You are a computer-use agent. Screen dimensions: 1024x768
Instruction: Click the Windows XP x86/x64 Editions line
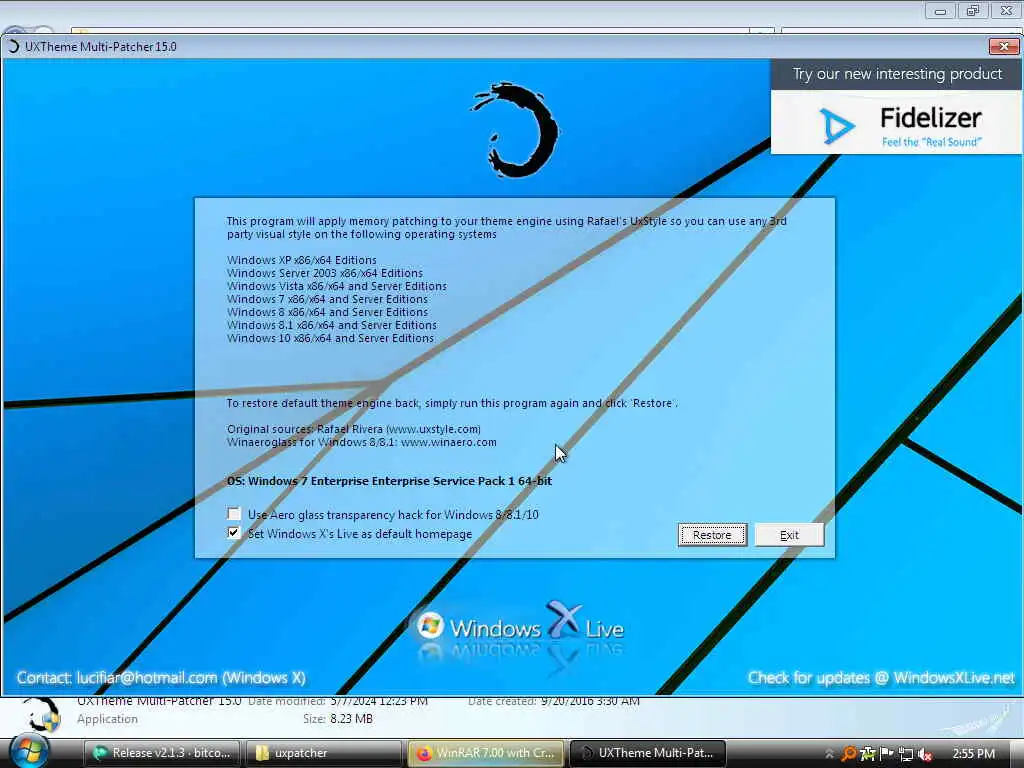[x=302, y=260]
